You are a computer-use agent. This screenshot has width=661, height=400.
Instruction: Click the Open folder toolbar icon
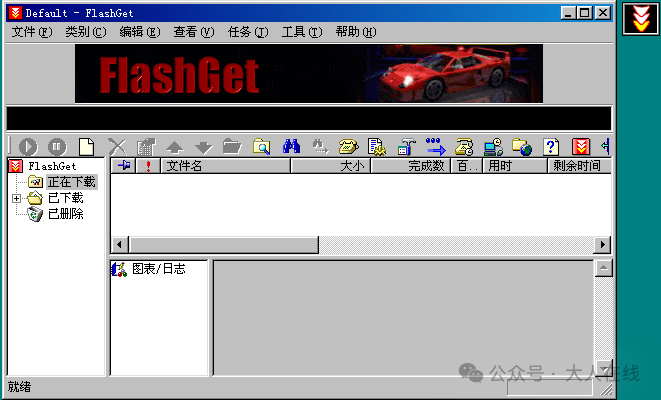(232, 146)
